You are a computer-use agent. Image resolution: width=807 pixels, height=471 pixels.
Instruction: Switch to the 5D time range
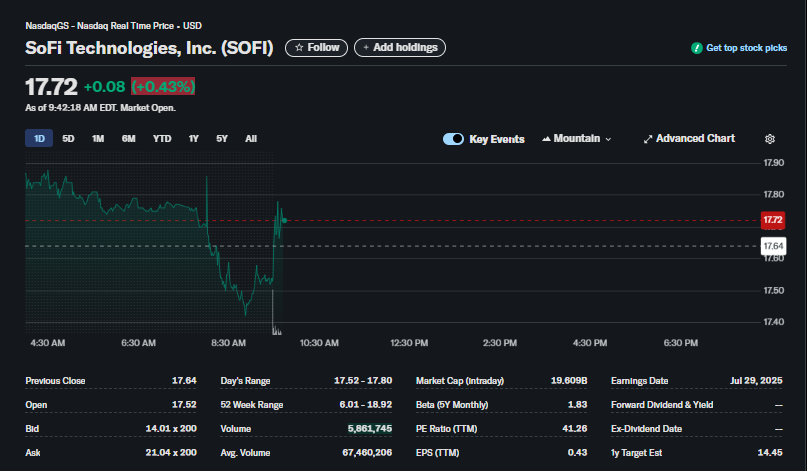(x=68, y=138)
